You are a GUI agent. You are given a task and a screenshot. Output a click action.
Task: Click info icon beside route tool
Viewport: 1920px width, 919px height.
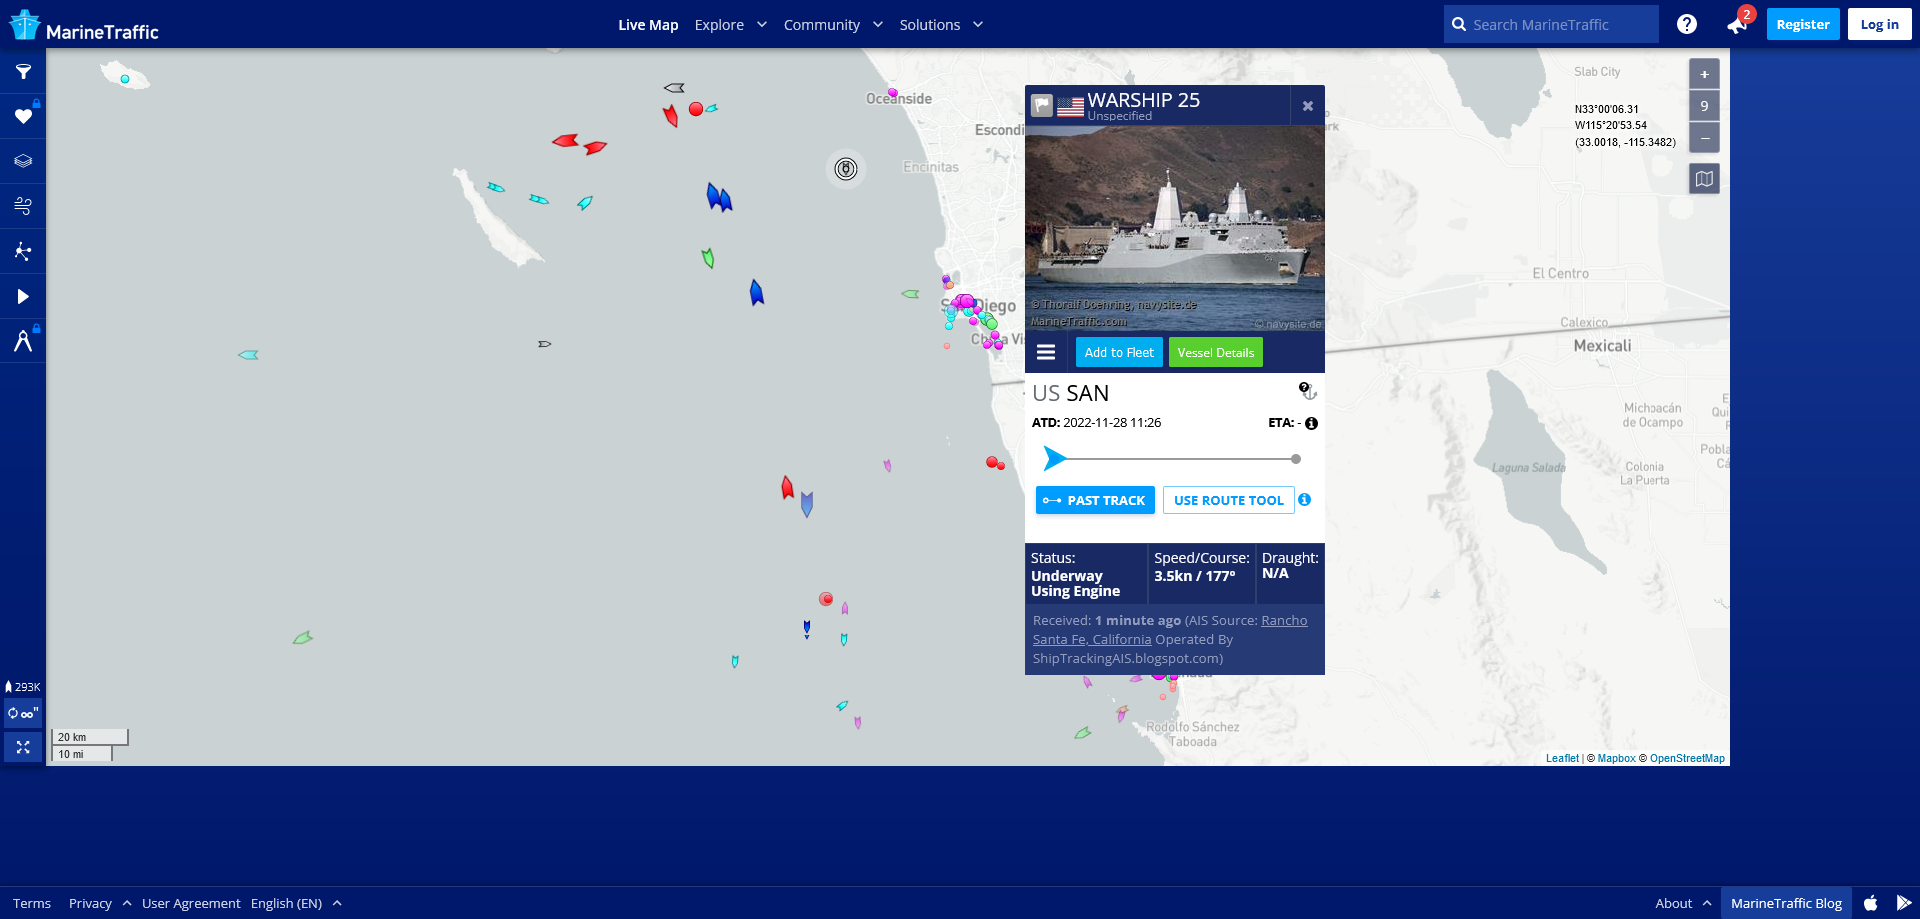click(x=1304, y=500)
